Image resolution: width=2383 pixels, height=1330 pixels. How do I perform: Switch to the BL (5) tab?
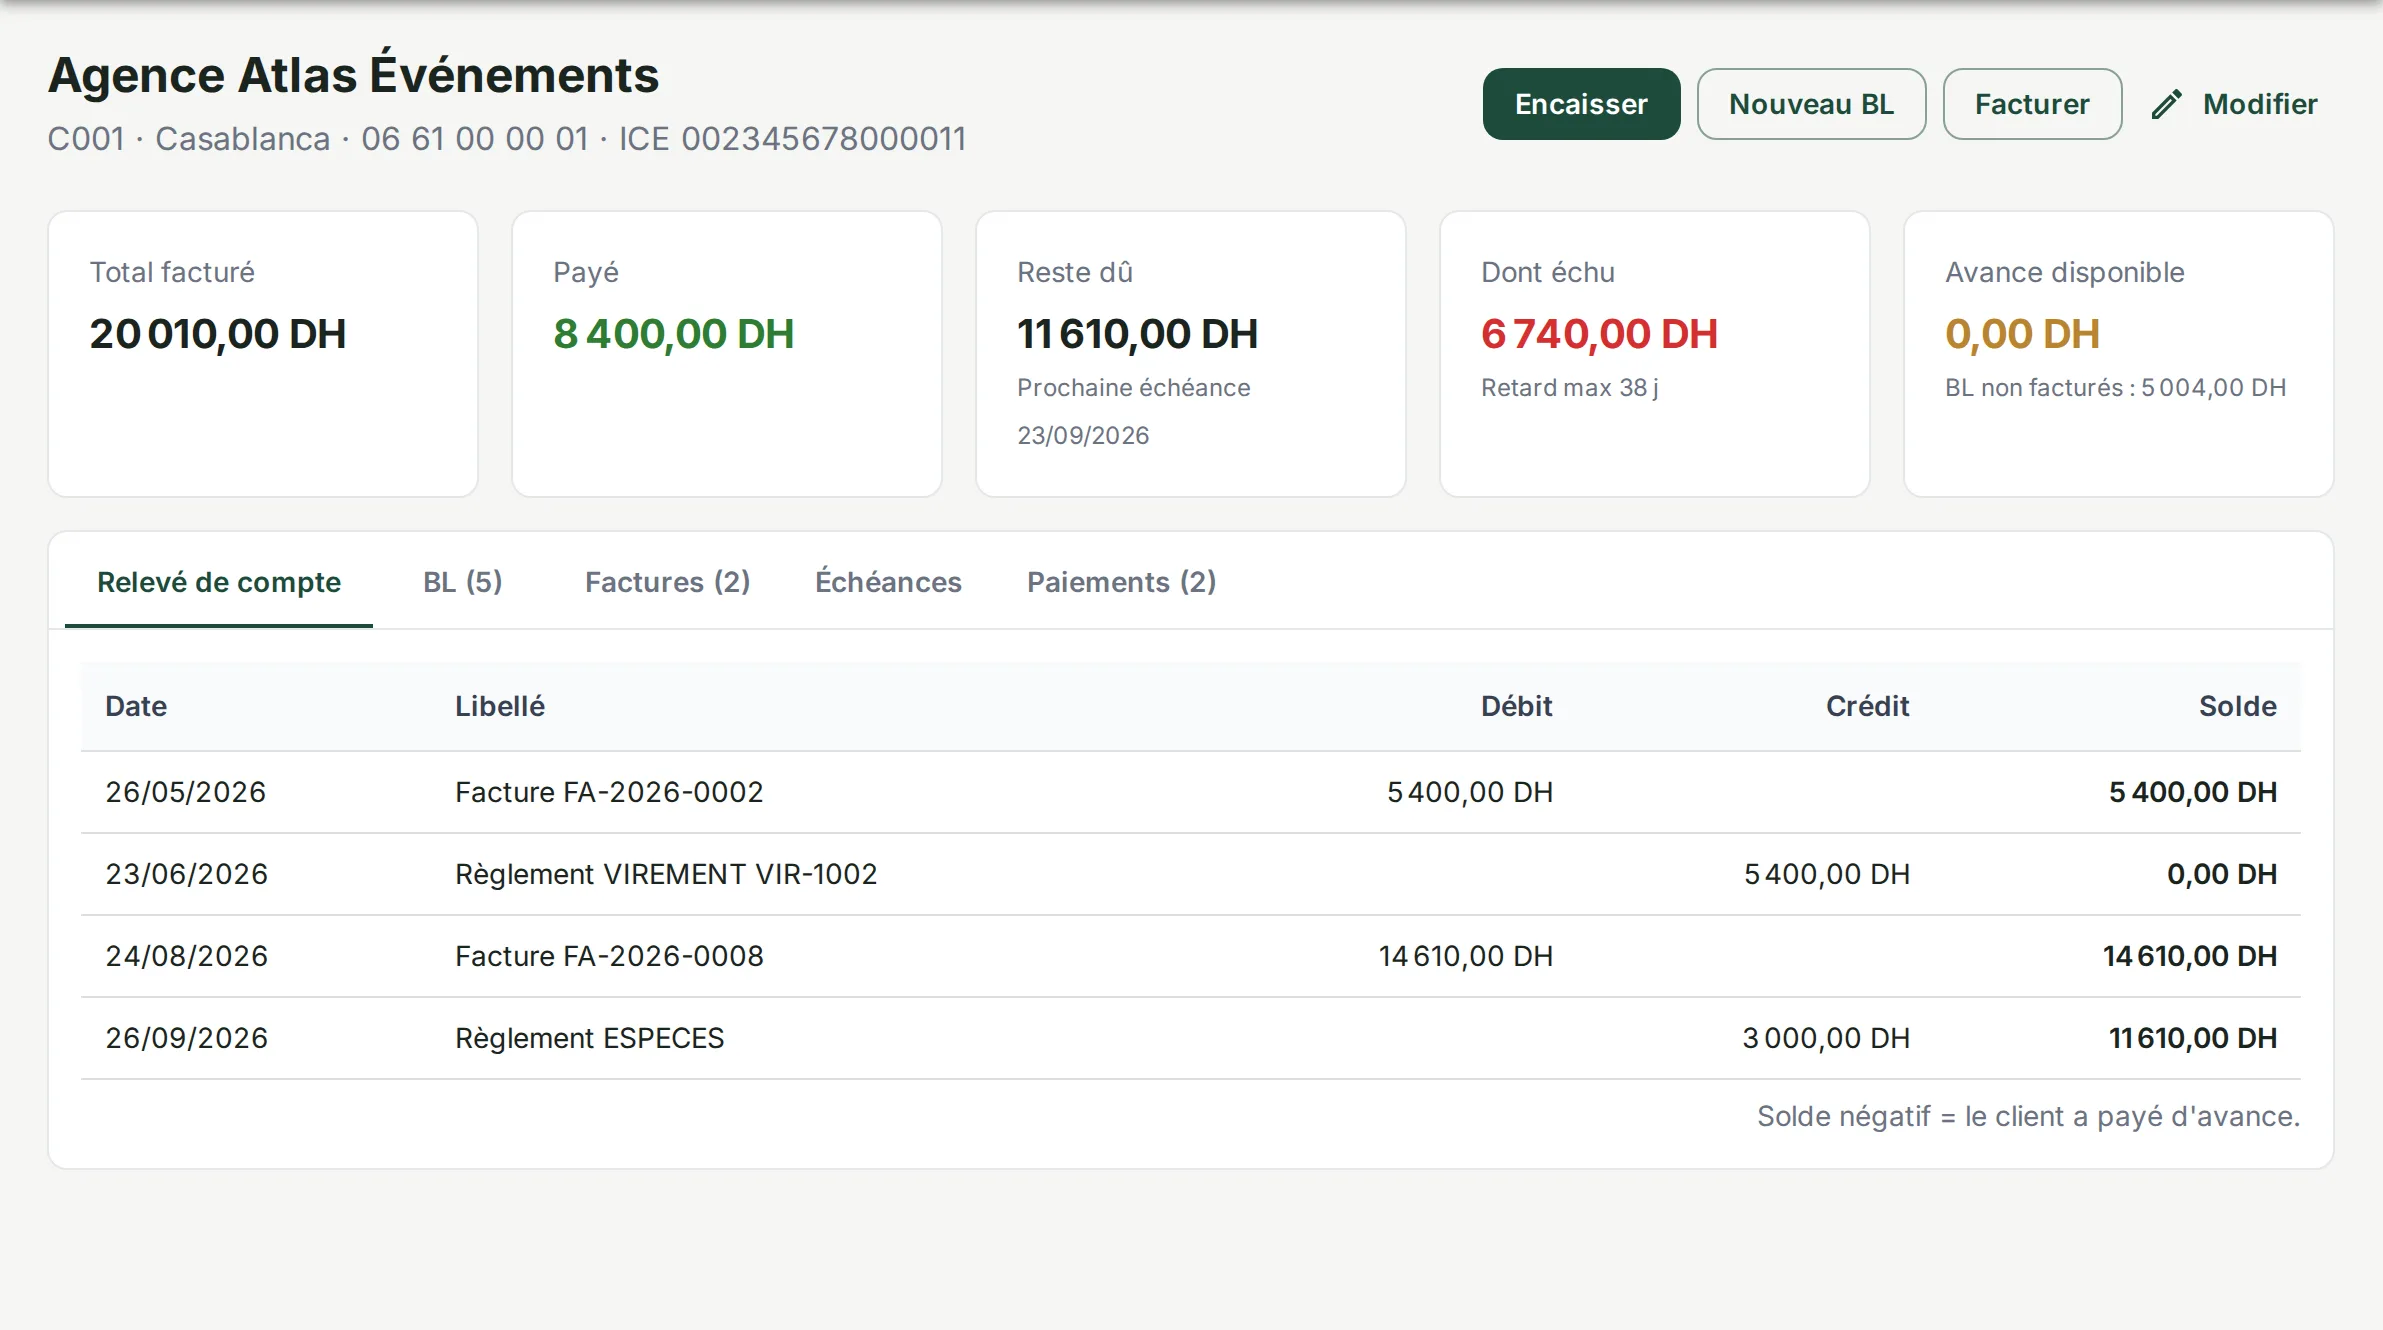463,582
